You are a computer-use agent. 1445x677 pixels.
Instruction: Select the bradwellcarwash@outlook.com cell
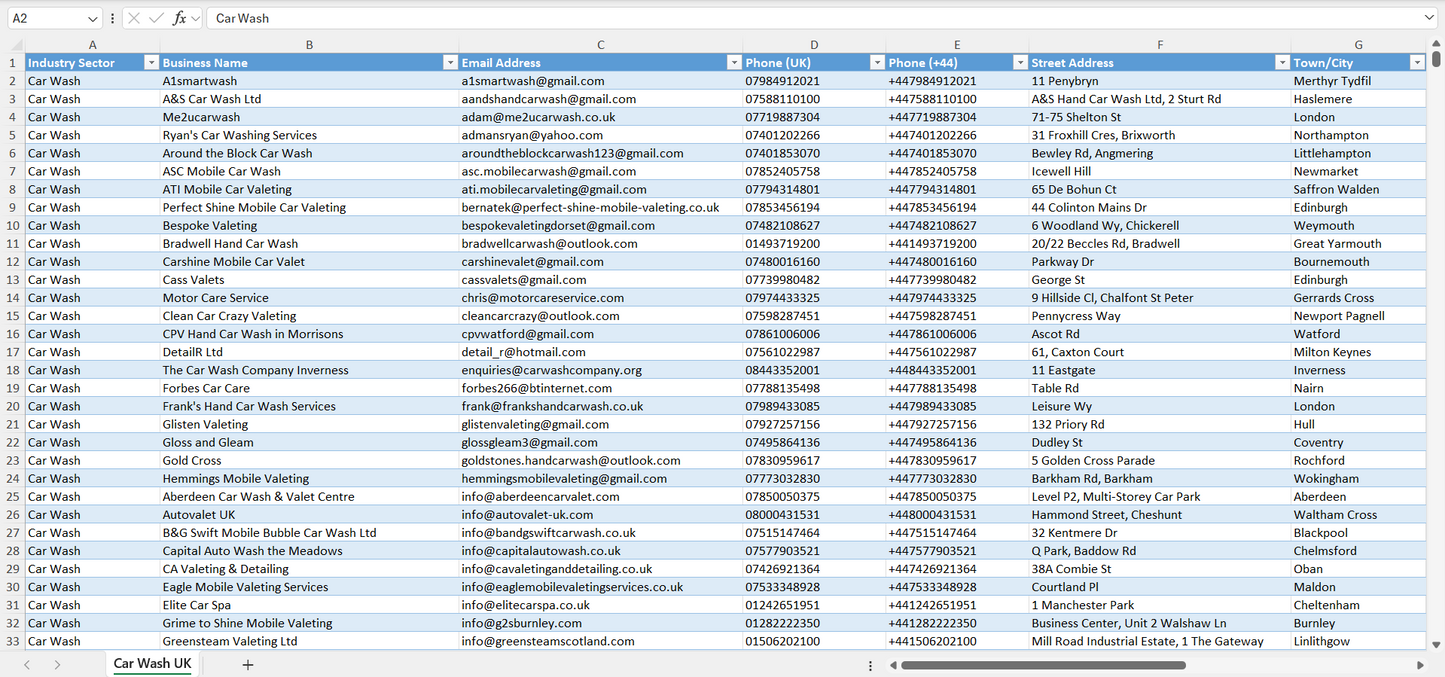pos(601,243)
